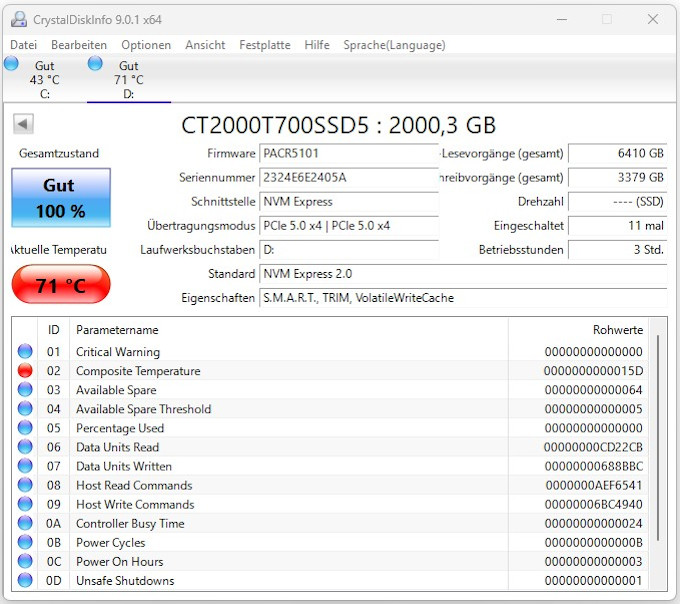Click the Schnittstelle field NVM Express
680x604 pixels.
click(349, 202)
